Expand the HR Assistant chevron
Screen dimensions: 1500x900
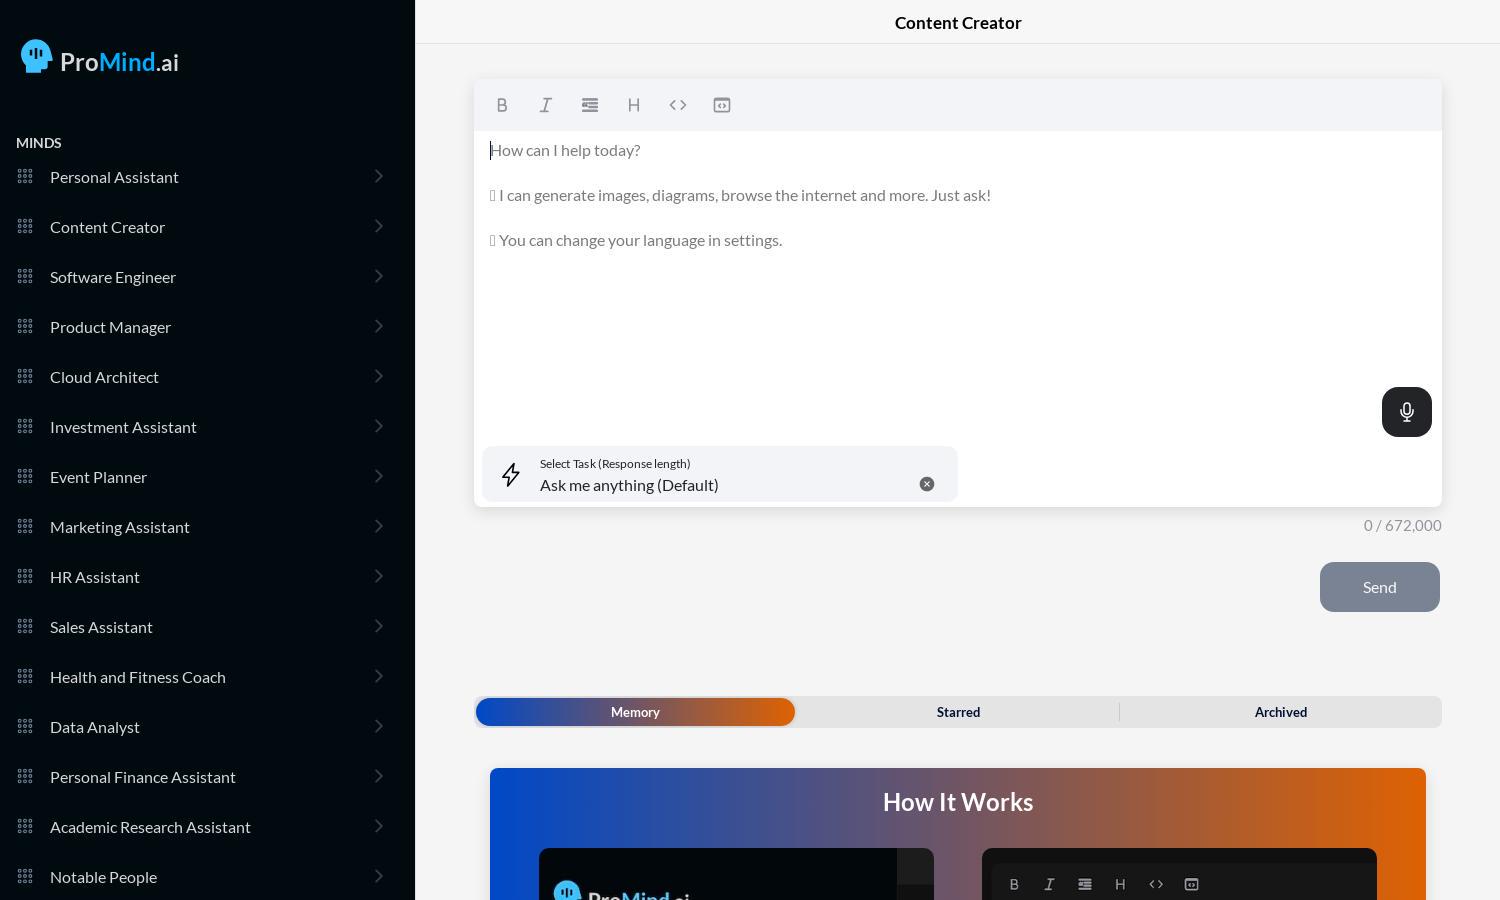(379, 576)
